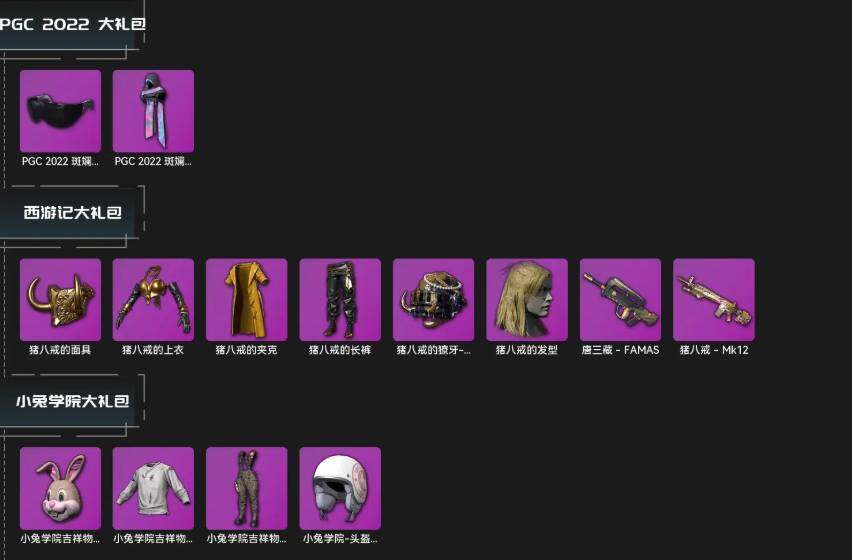The image size is (852, 560).
Task: Select the pink bunny head mascot icon
Action: click(x=60, y=488)
